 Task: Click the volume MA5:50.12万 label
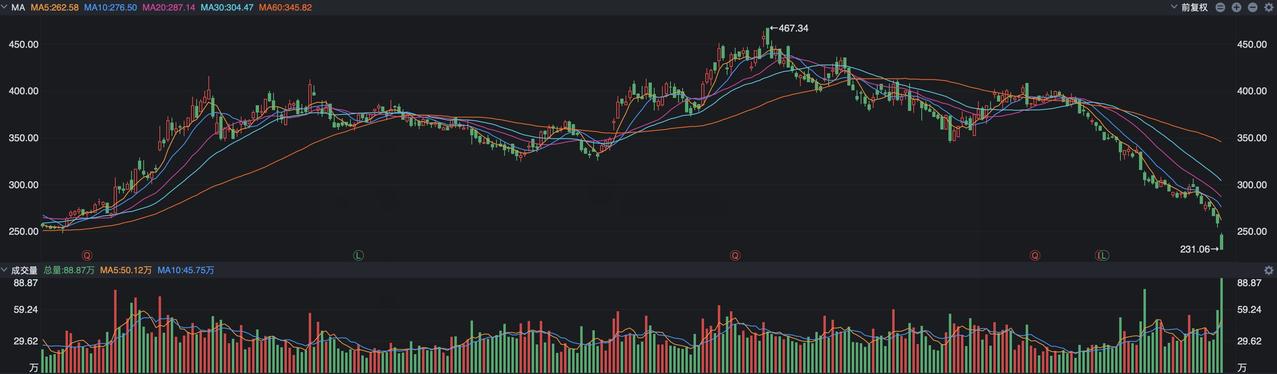click(x=125, y=270)
